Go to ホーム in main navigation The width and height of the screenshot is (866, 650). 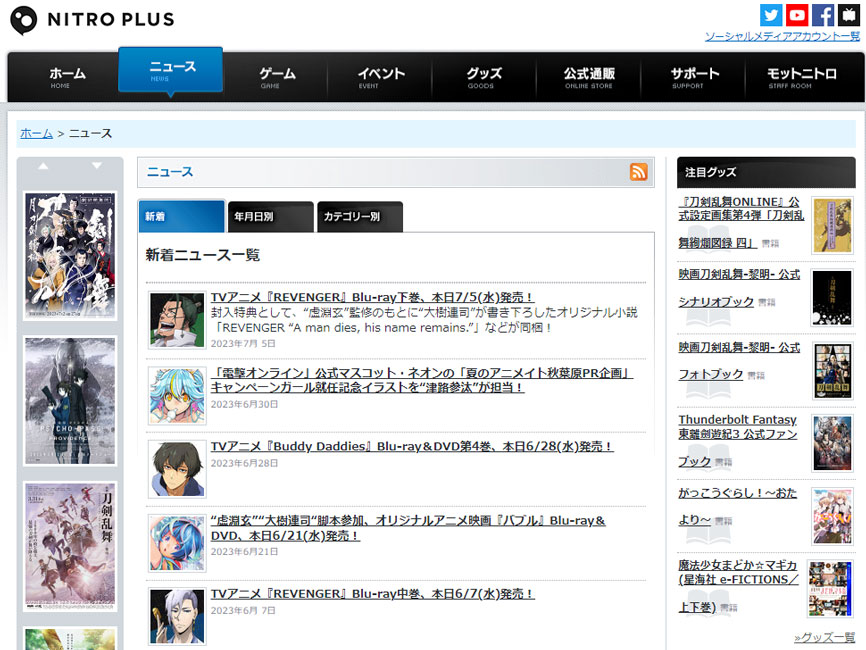[67, 77]
